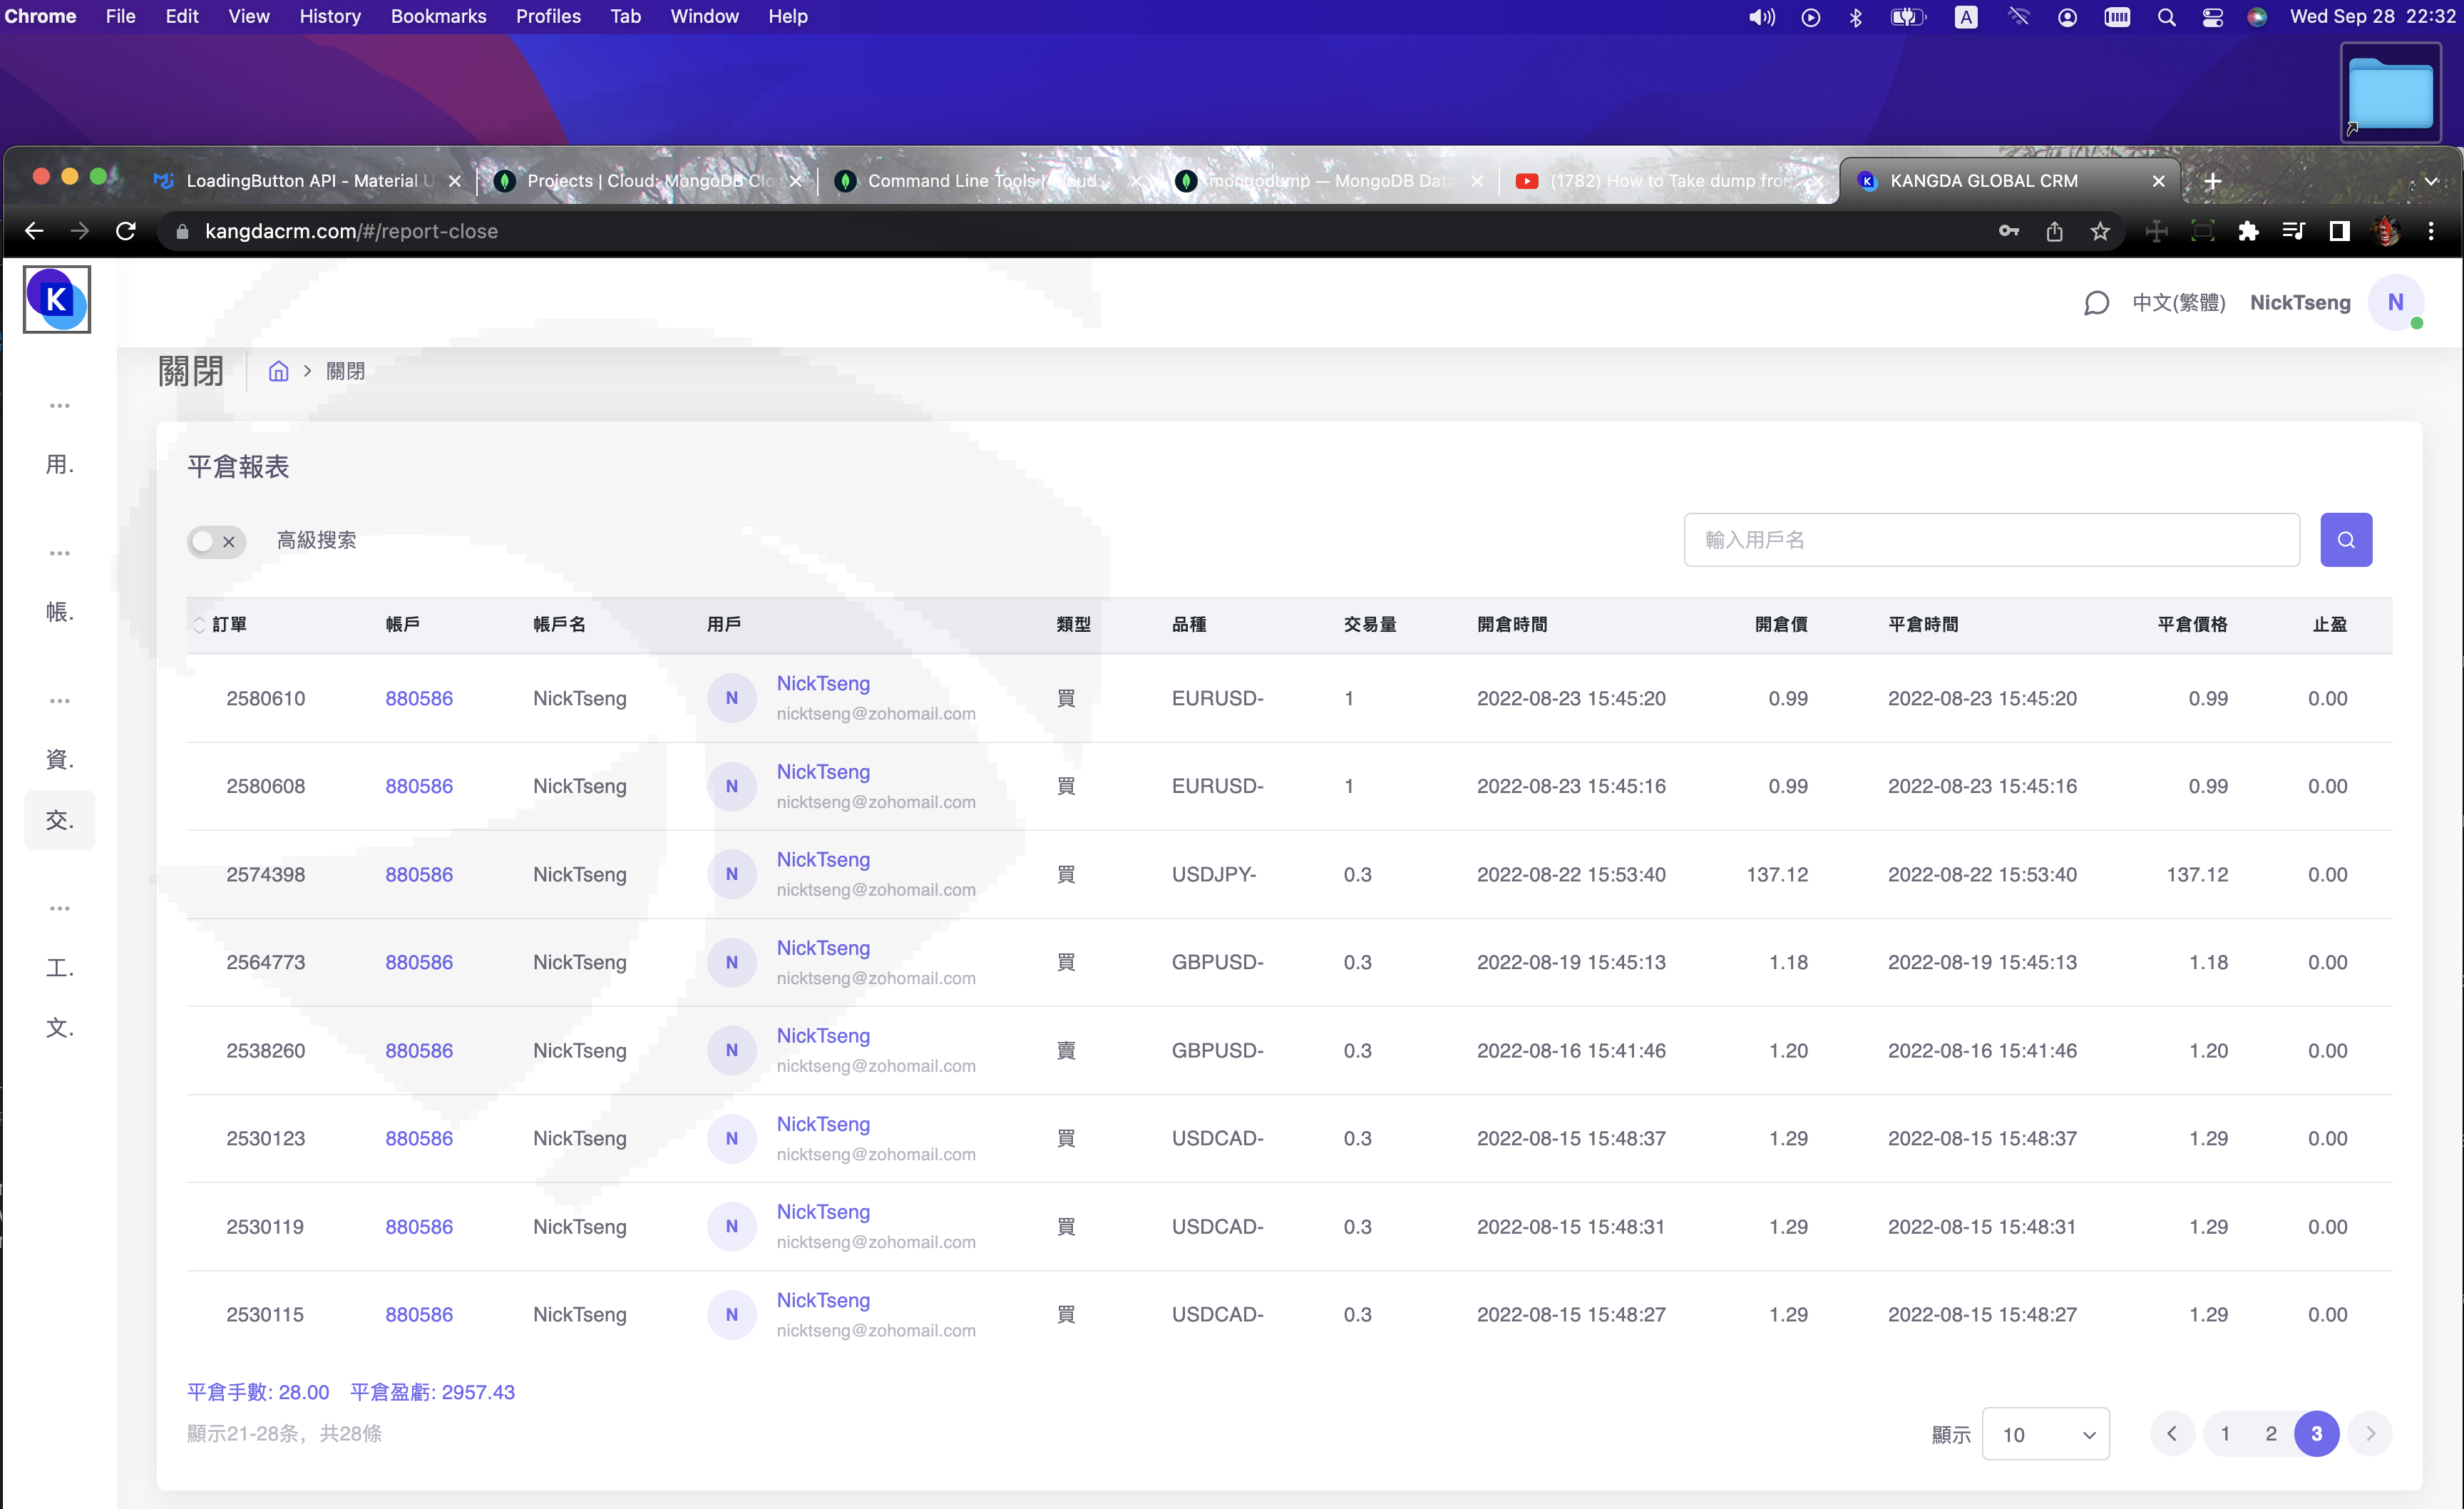Click the USDJPY- symbol cell
The image size is (2464, 1509).
click(1214, 874)
